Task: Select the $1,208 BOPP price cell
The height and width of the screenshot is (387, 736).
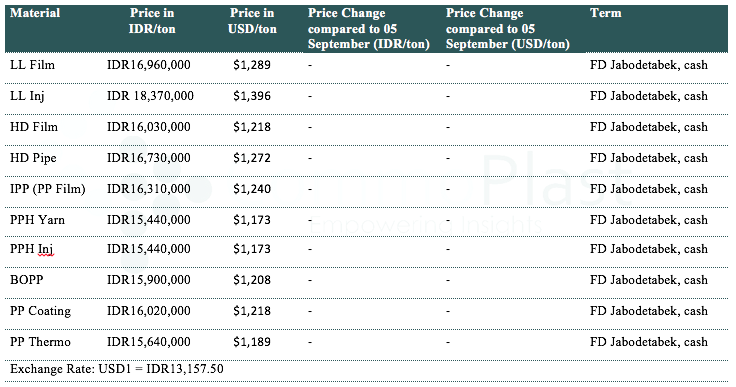Action: click(252, 280)
